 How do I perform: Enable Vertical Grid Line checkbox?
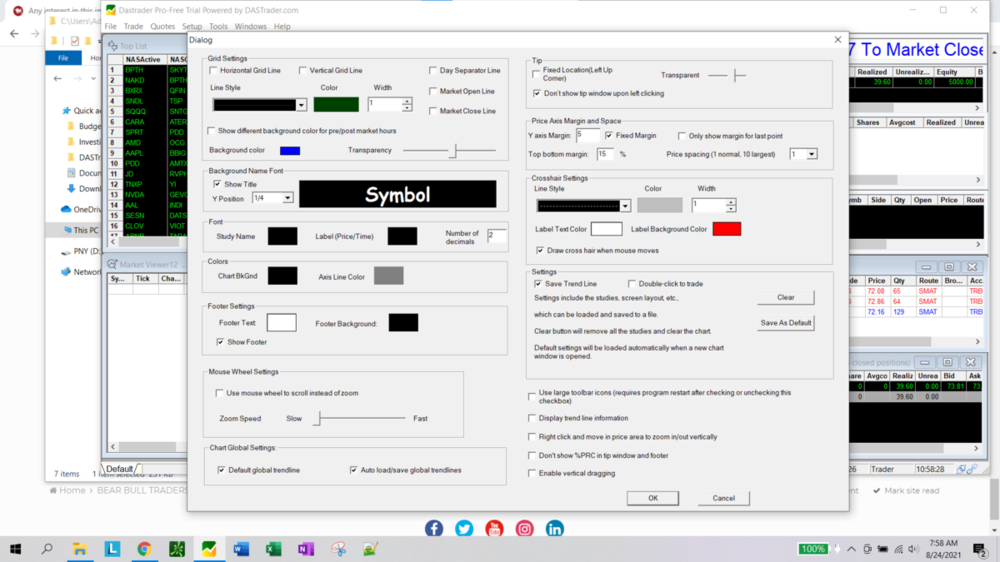[x=303, y=70]
